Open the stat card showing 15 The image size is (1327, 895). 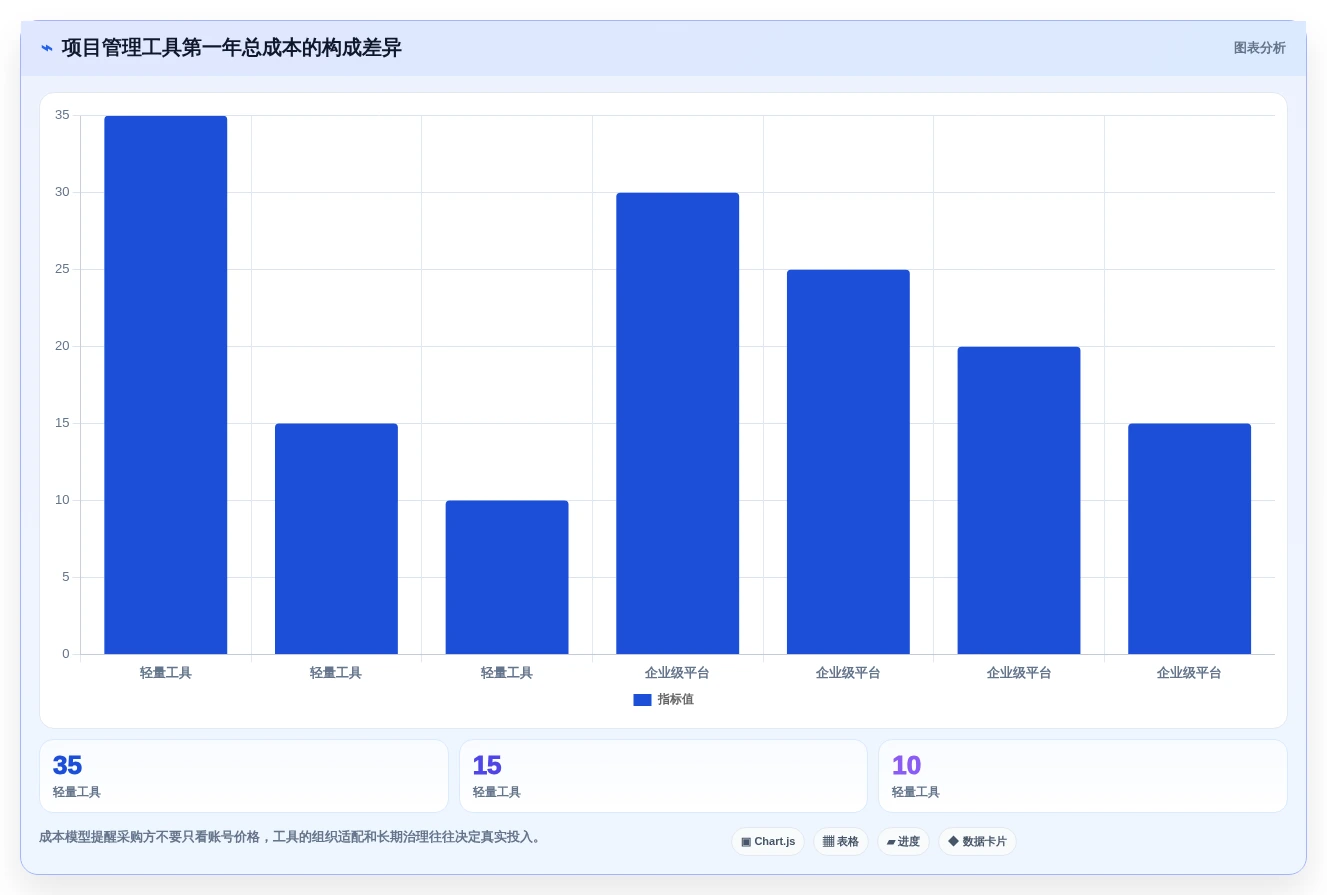[x=663, y=776]
